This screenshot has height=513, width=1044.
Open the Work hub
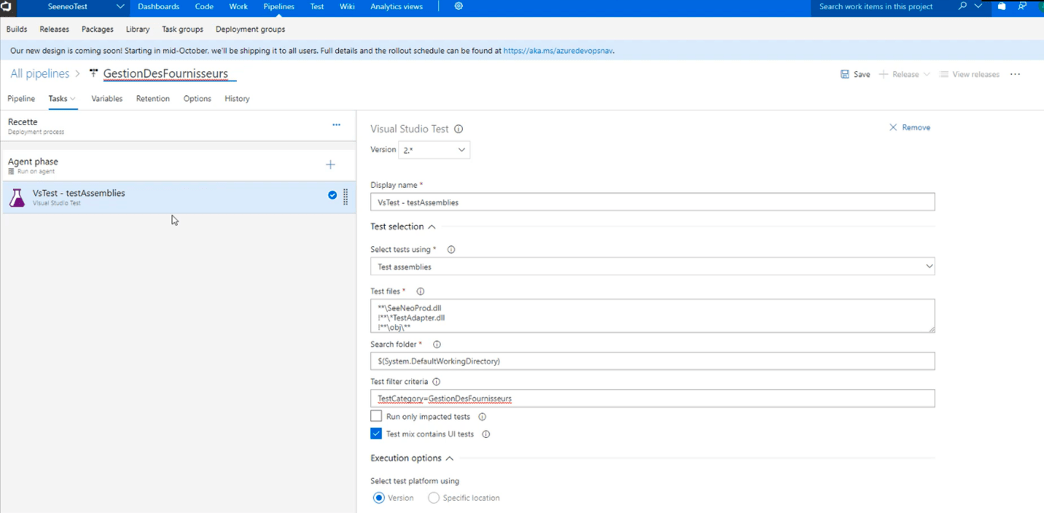(238, 6)
